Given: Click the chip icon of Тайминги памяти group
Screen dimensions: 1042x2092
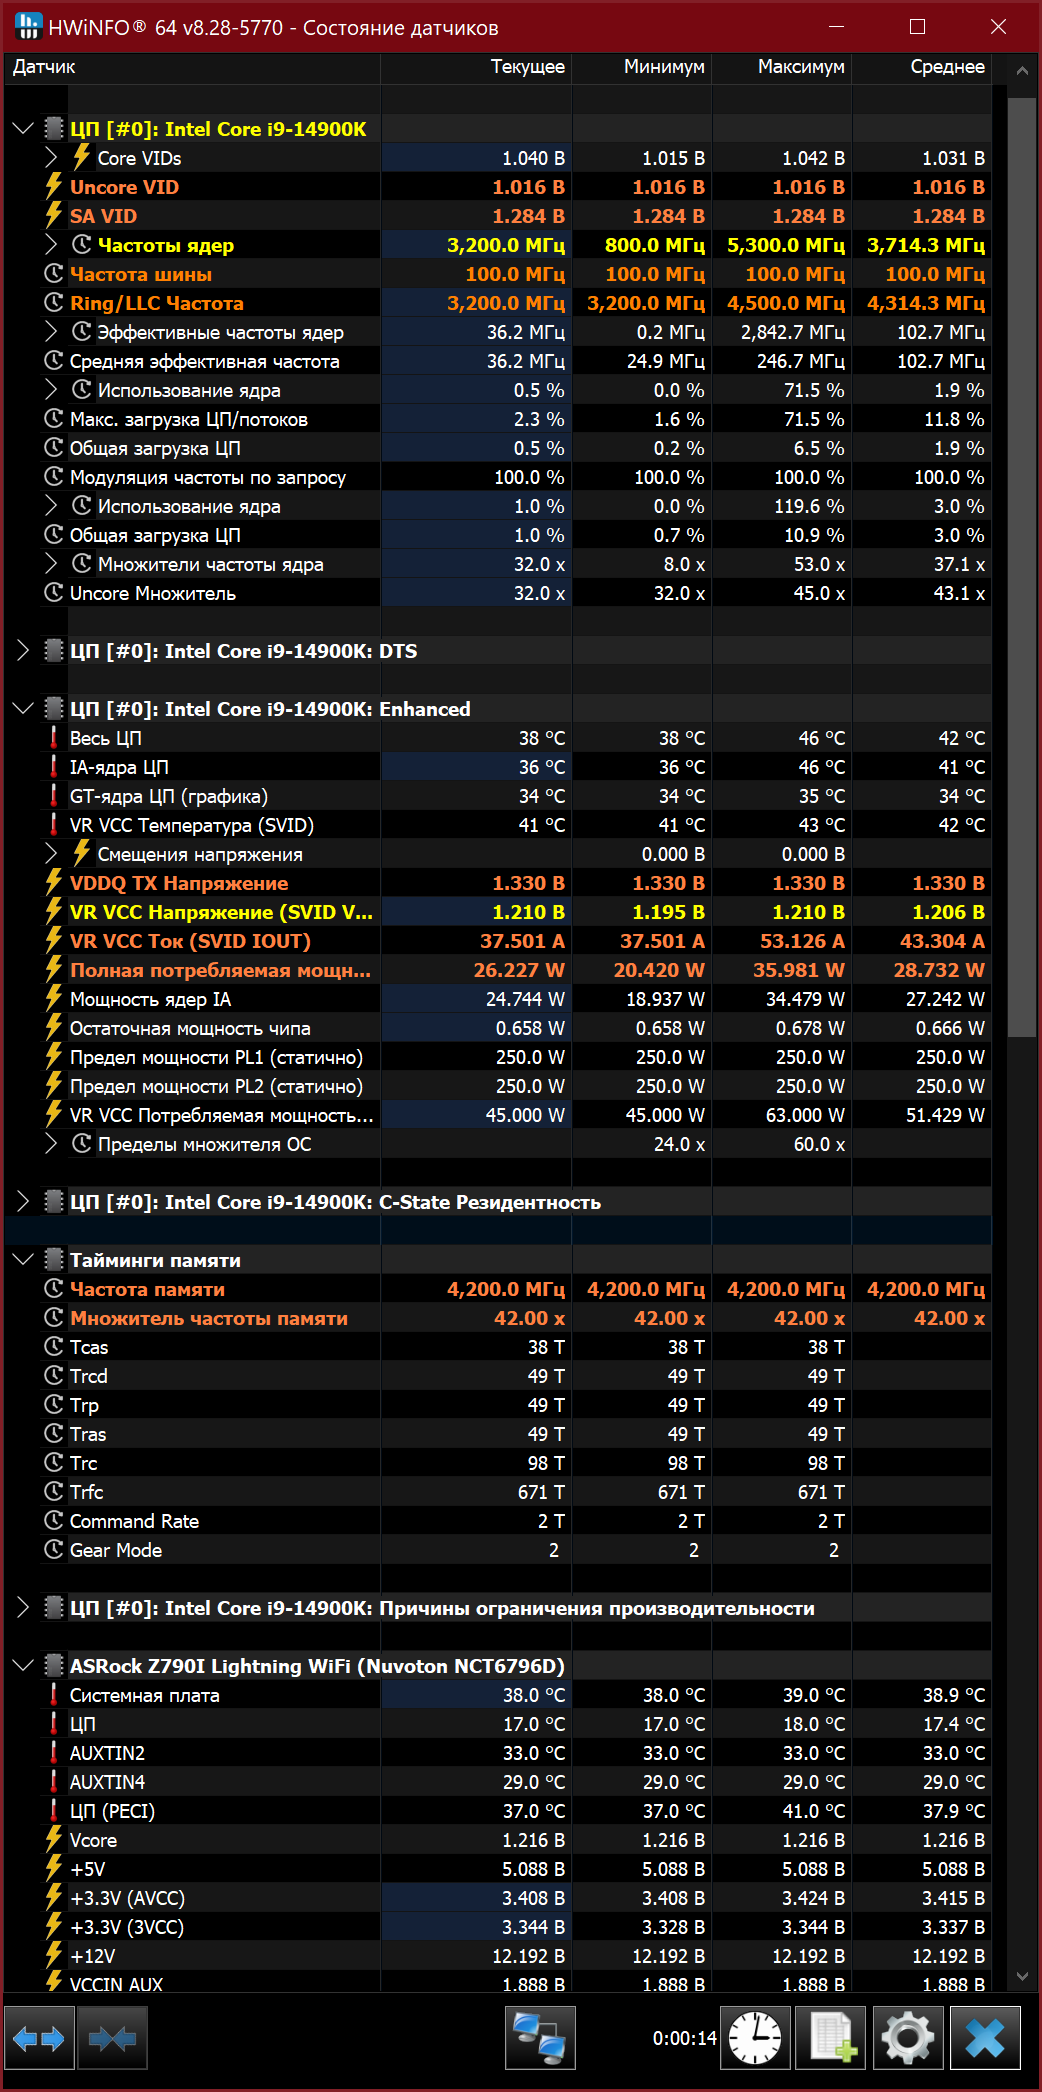Looking at the screenshot, I should click(54, 1260).
